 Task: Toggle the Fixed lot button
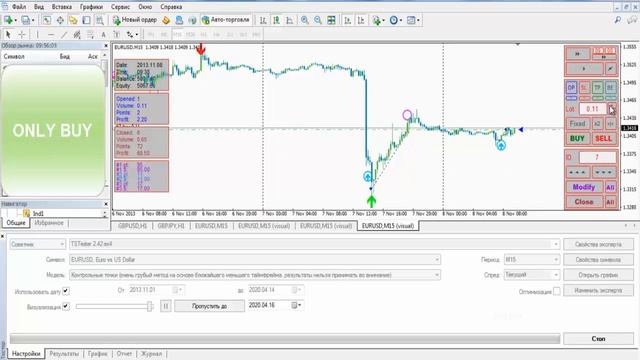click(577, 123)
